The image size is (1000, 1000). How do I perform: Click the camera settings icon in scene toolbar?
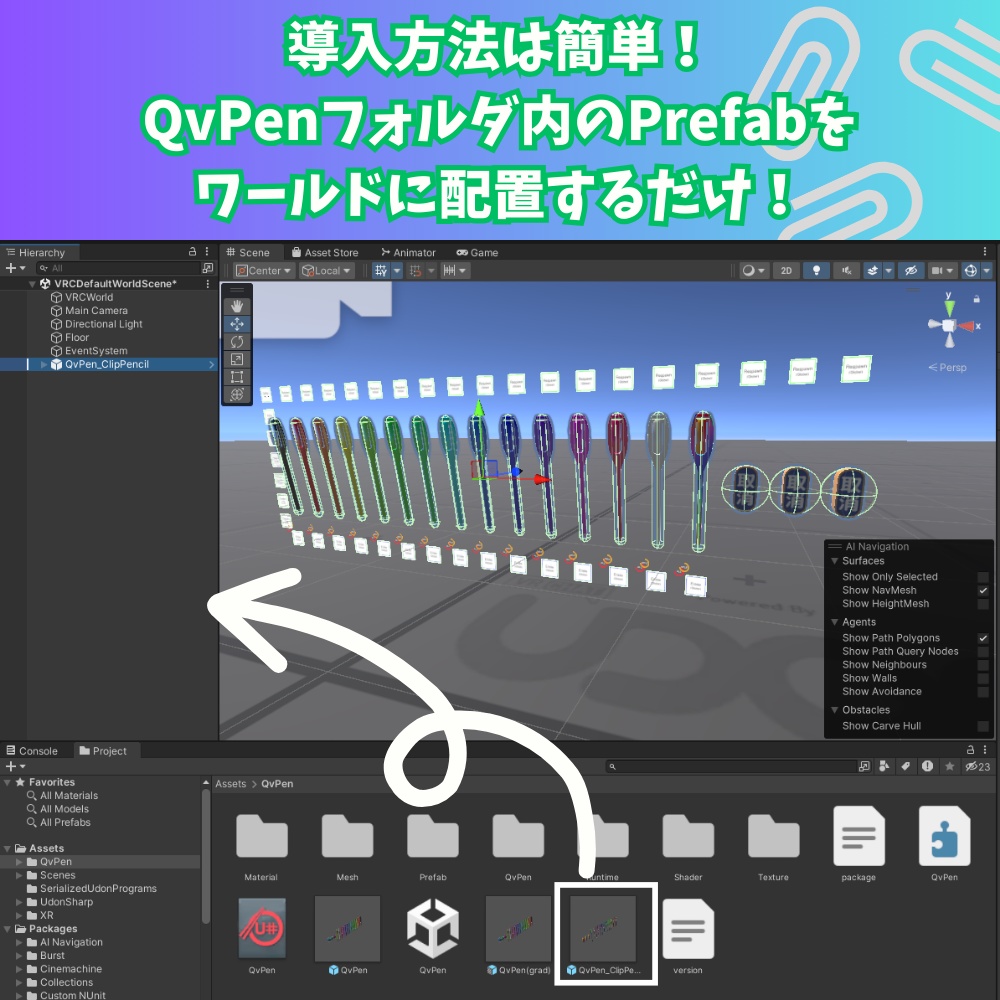[x=936, y=270]
